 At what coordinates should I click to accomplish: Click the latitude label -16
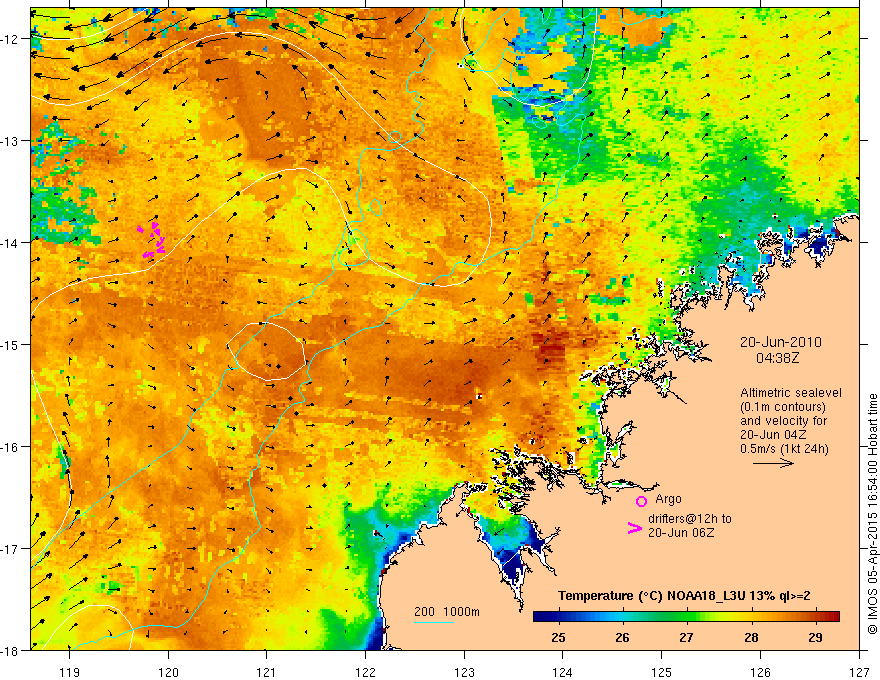pos(11,447)
